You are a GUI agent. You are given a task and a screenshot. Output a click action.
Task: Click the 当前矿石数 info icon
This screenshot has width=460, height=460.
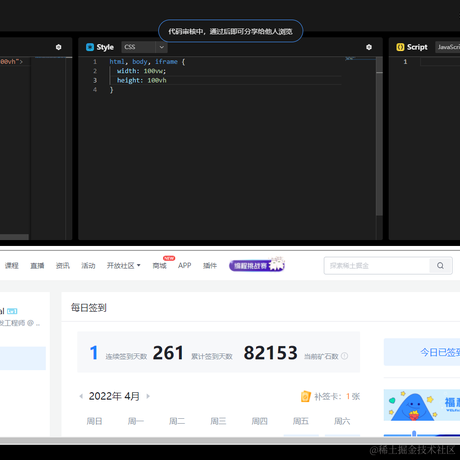pyautogui.click(x=345, y=356)
